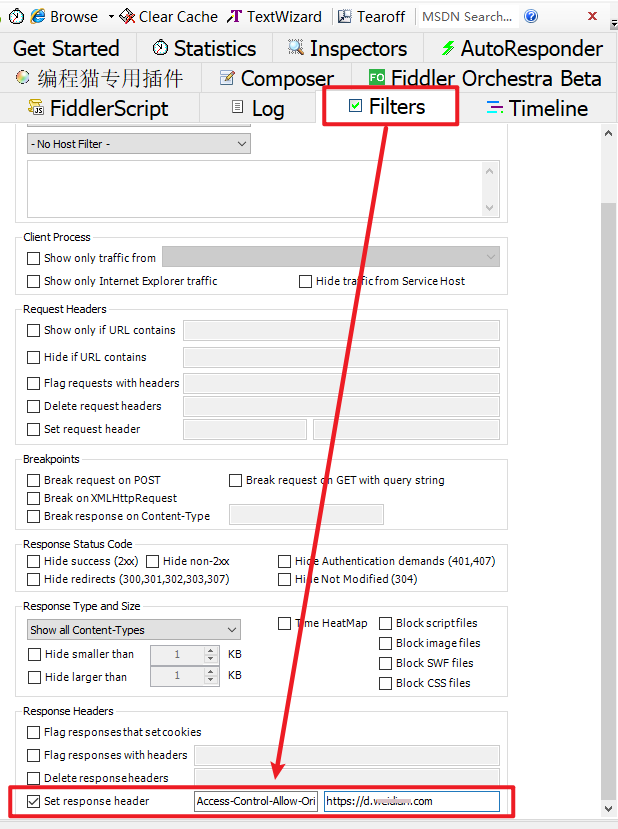This screenshot has height=829, width=618.
Task: Open TextWizard from its toolbar icon
Action: pos(234,16)
